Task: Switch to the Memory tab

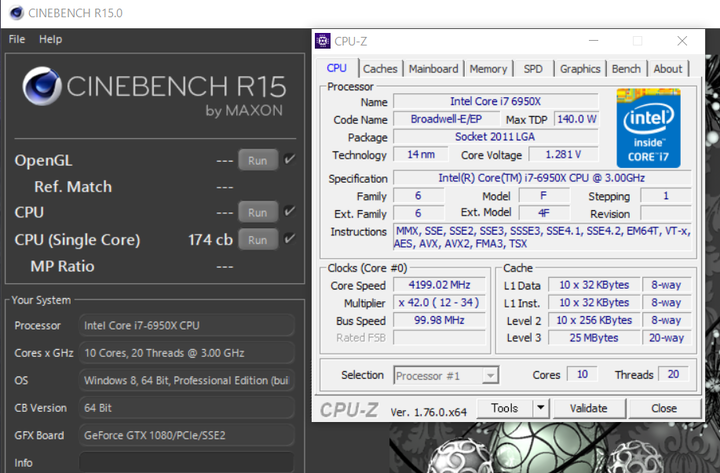Action: coord(488,69)
